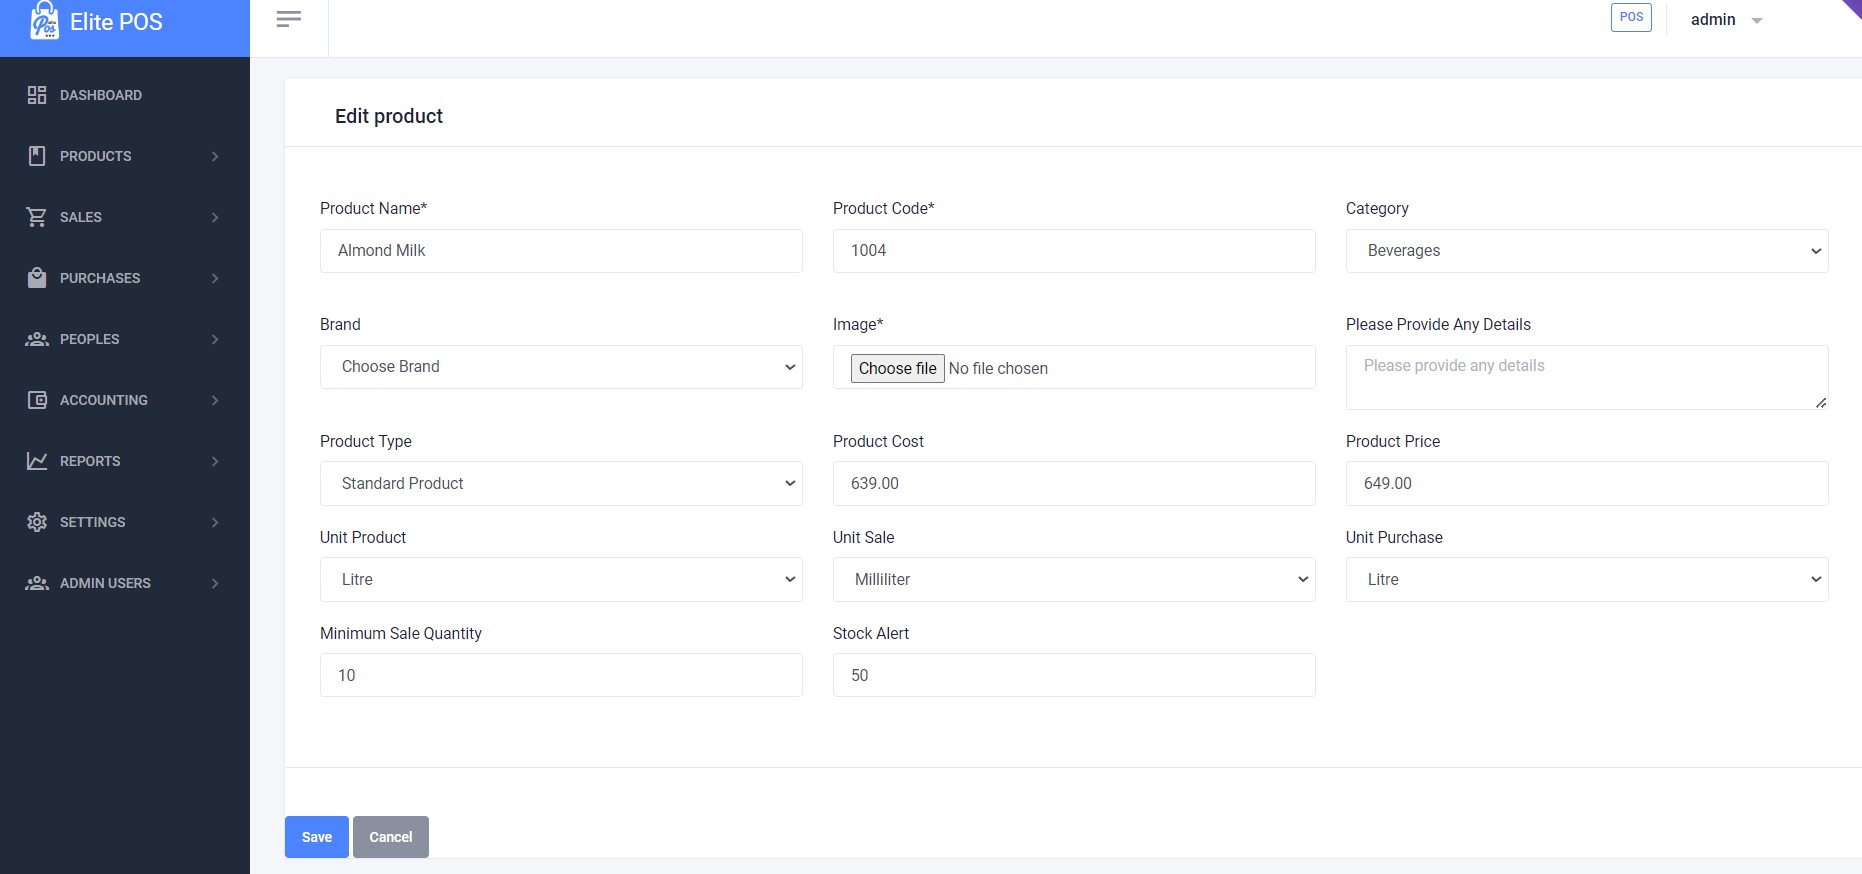This screenshot has width=1862, height=874.
Task: Open the Unit Sale dropdown showing Milliliter
Action: [1074, 579]
